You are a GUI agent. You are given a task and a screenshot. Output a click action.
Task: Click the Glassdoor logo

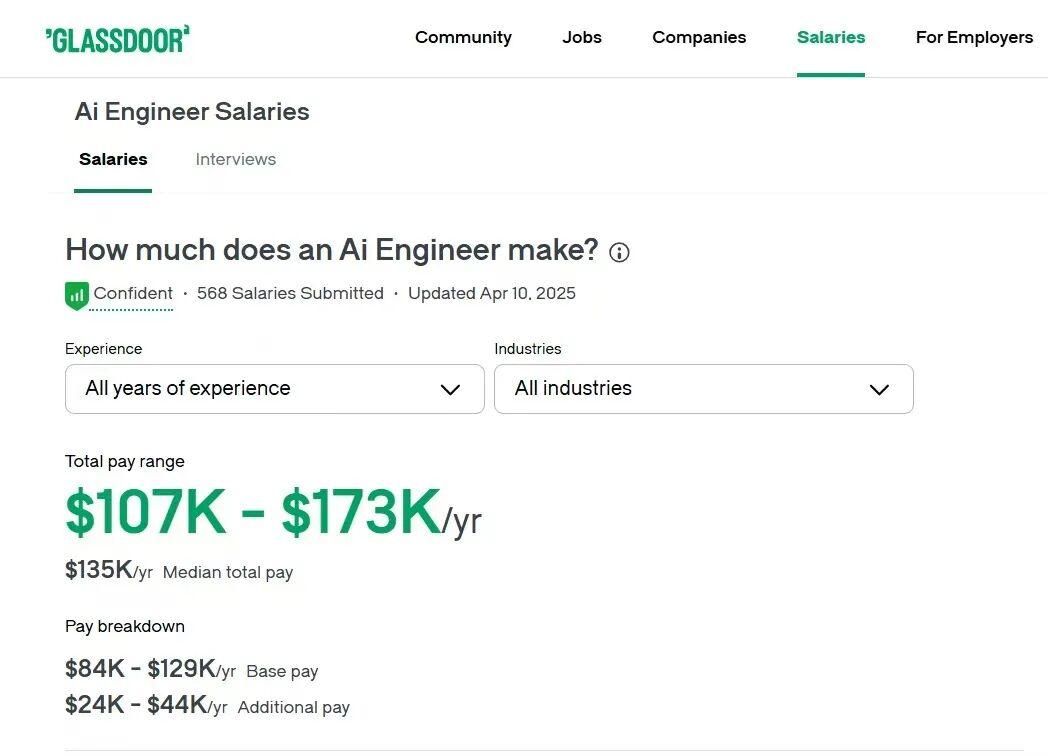117,39
